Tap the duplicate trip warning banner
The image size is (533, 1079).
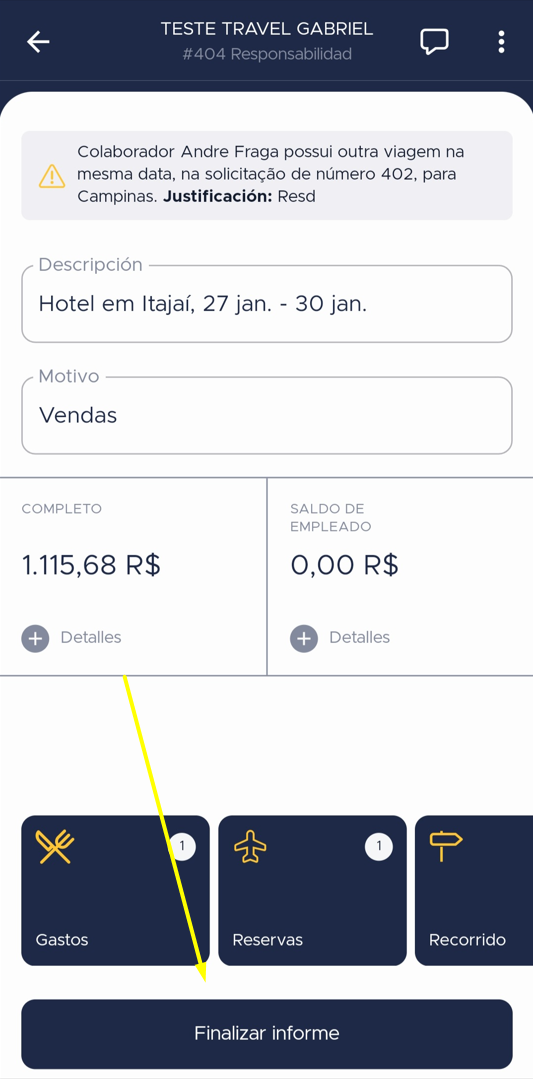tap(267, 175)
